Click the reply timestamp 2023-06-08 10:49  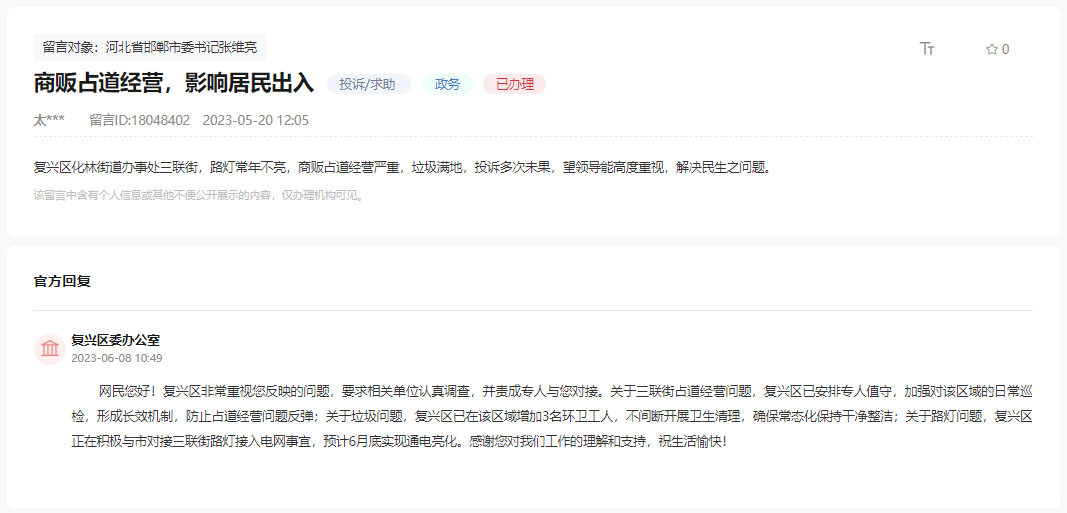click(117, 358)
